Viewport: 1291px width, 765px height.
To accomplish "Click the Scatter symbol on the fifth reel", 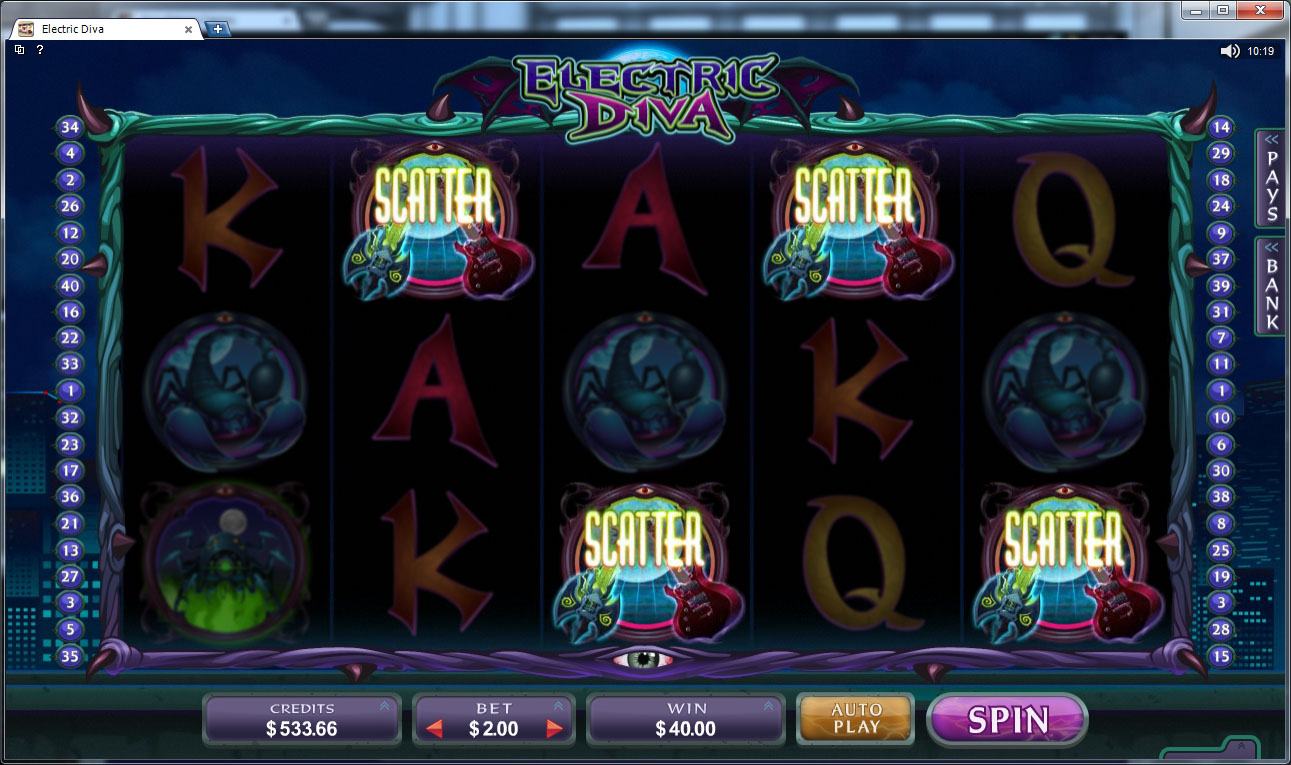I will 1063,563.
